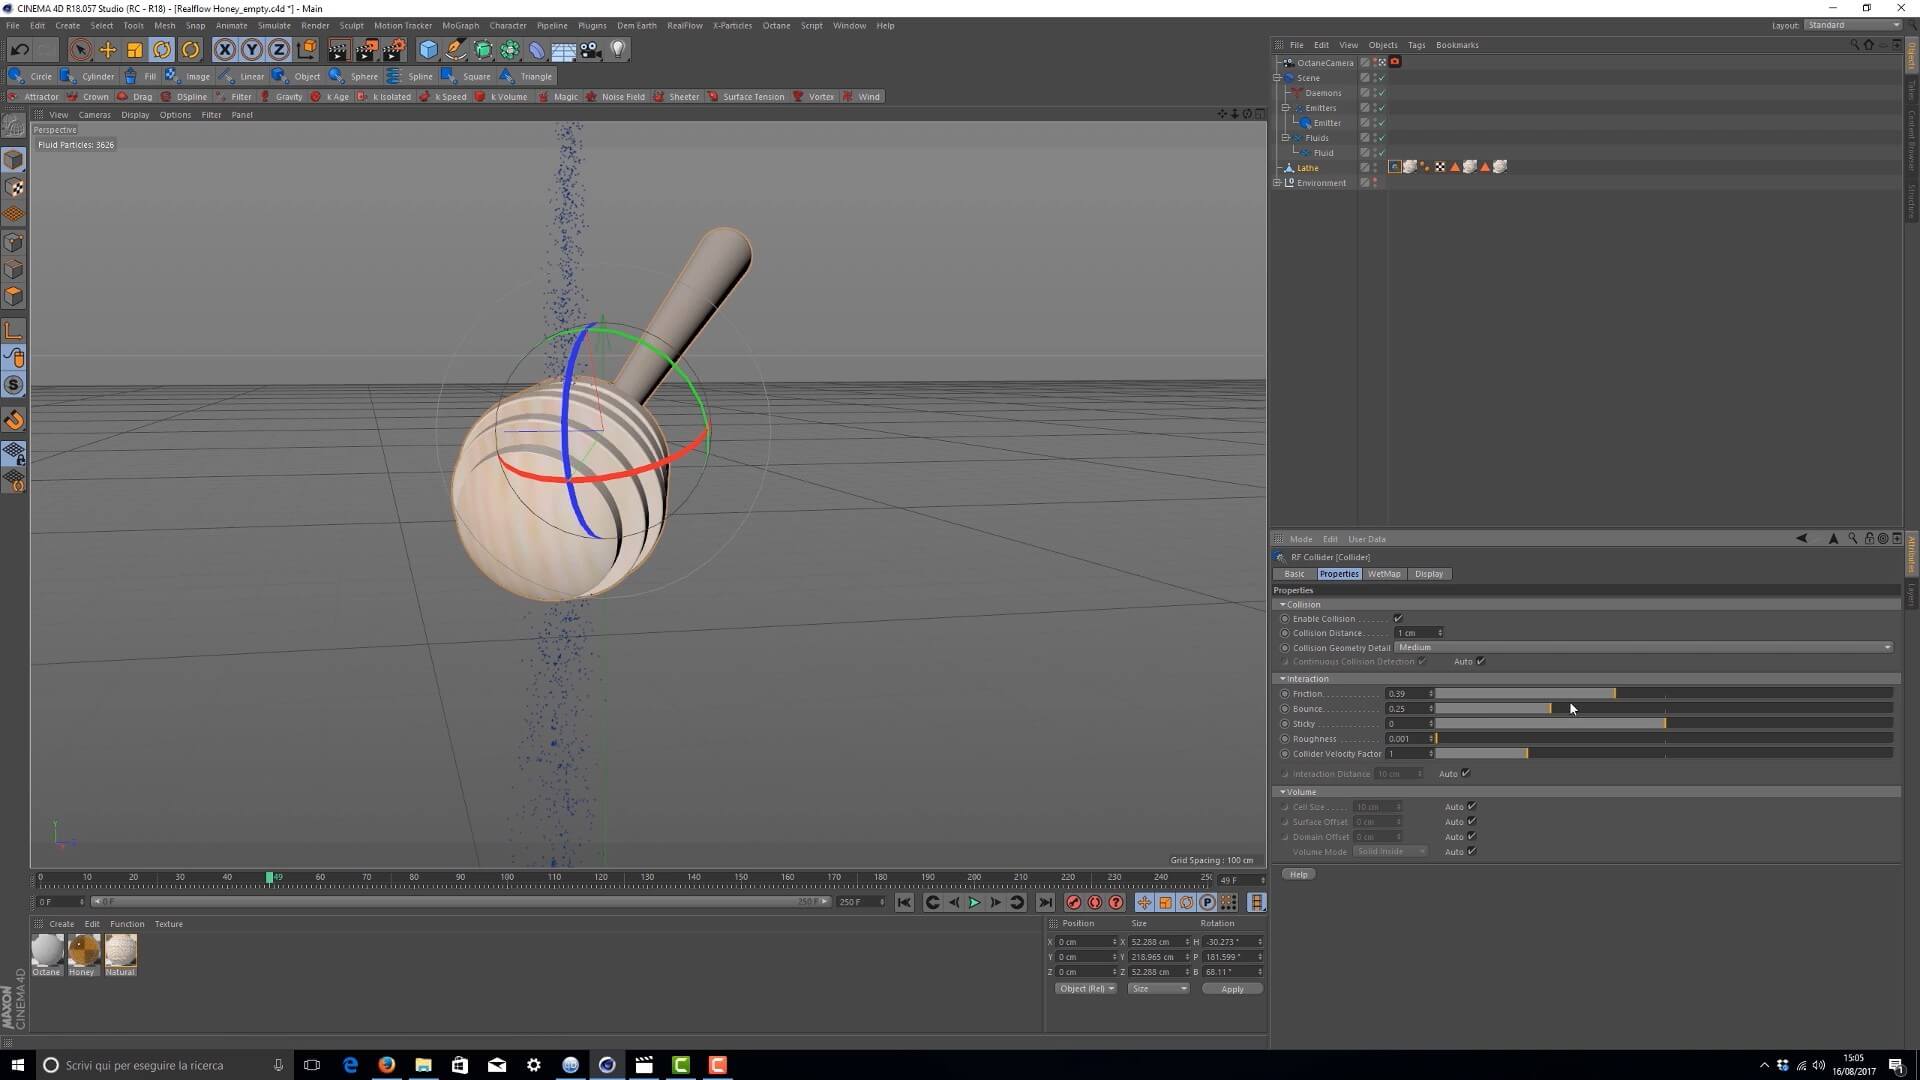The height and width of the screenshot is (1080, 1920).
Task: Toggle Enable Collision checkbox
Action: [1398, 619]
